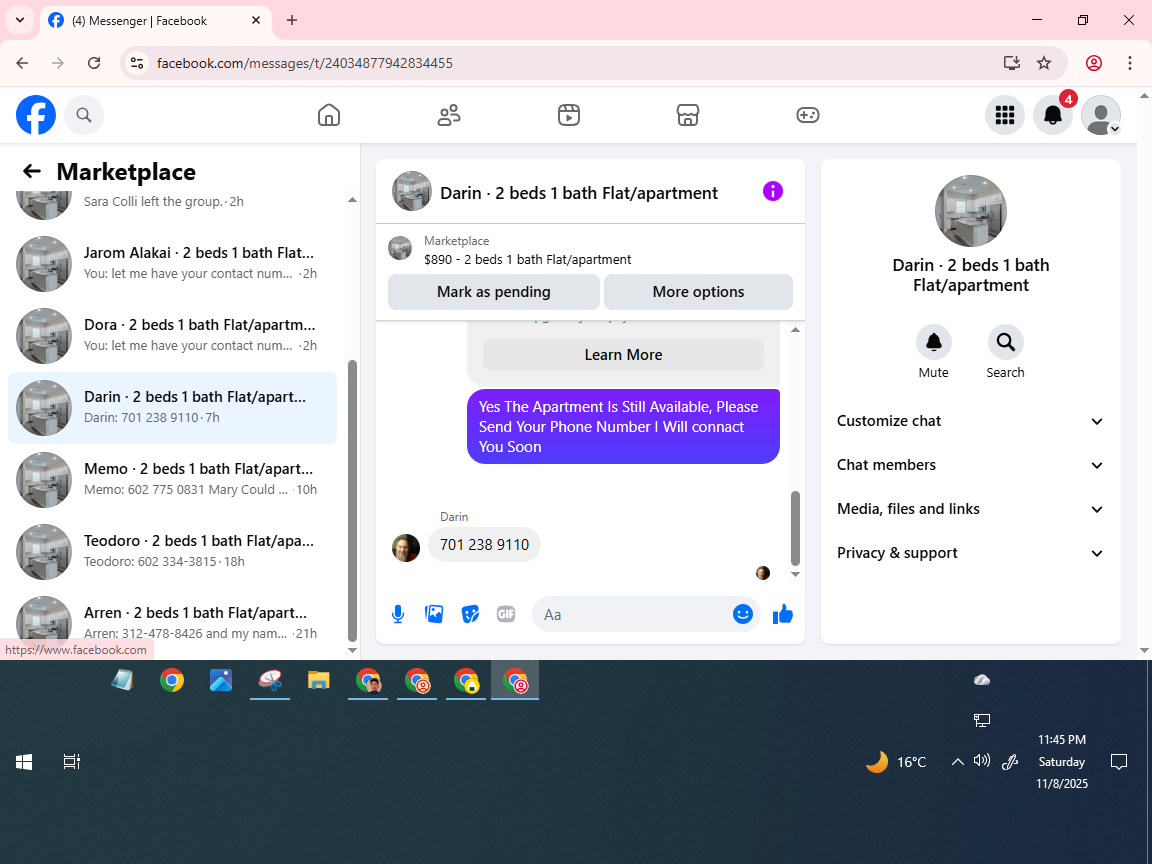Image resolution: width=1152 pixels, height=864 pixels.
Task: Show hidden tray icons chevron
Action: click(x=957, y=762)
